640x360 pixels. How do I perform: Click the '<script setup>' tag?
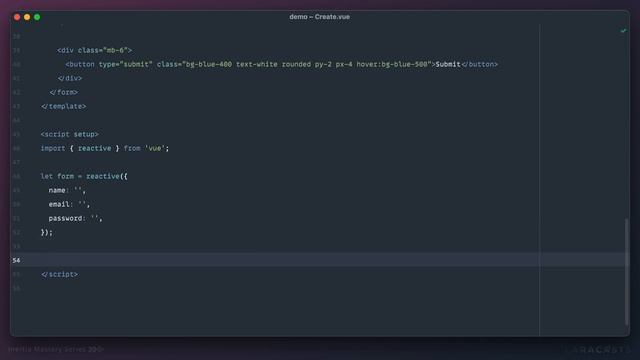click(69, 134)
